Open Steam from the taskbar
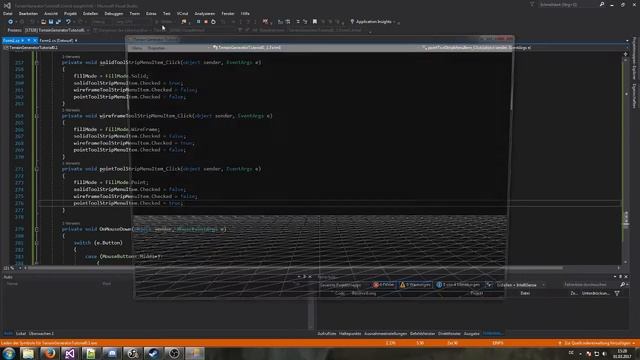This screenshot has width=640, height=360. 153,353
